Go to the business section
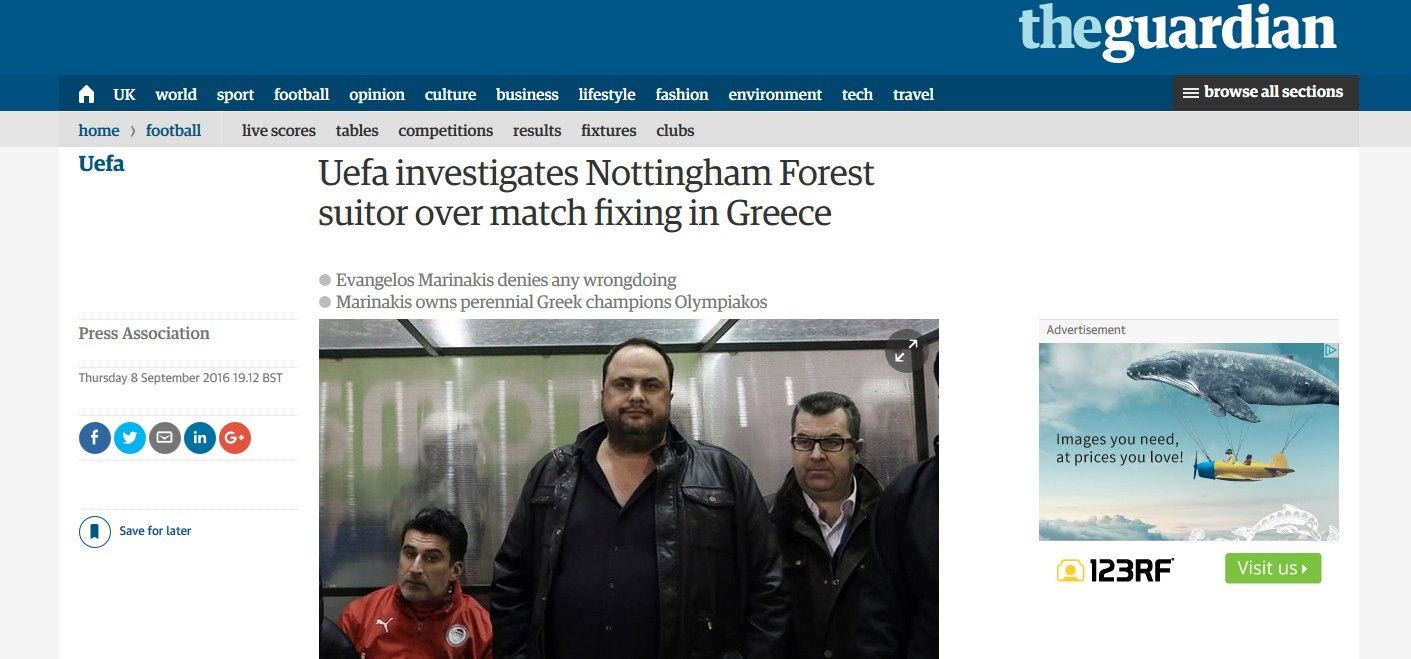1411x659 pixels. point(527,94)
